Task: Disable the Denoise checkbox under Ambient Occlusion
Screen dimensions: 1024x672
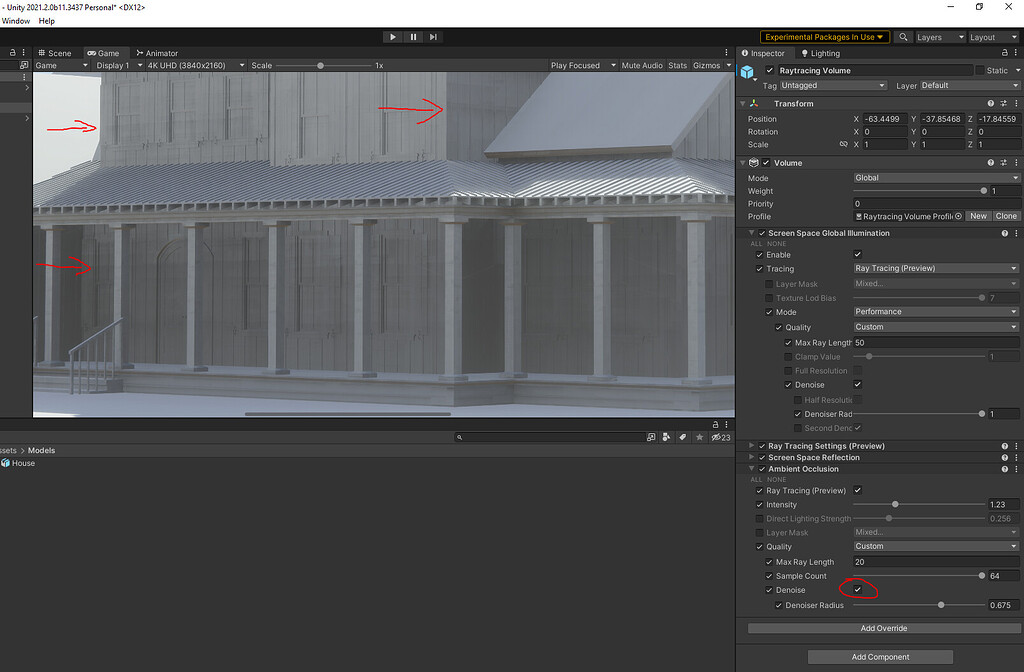Action: click(857, 590)
